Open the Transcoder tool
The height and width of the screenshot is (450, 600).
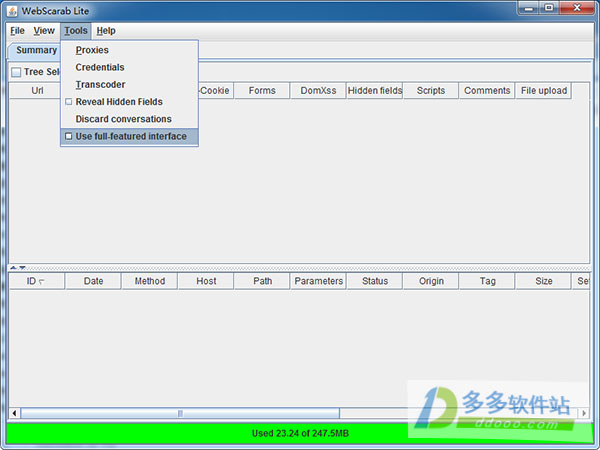(129, 85)
